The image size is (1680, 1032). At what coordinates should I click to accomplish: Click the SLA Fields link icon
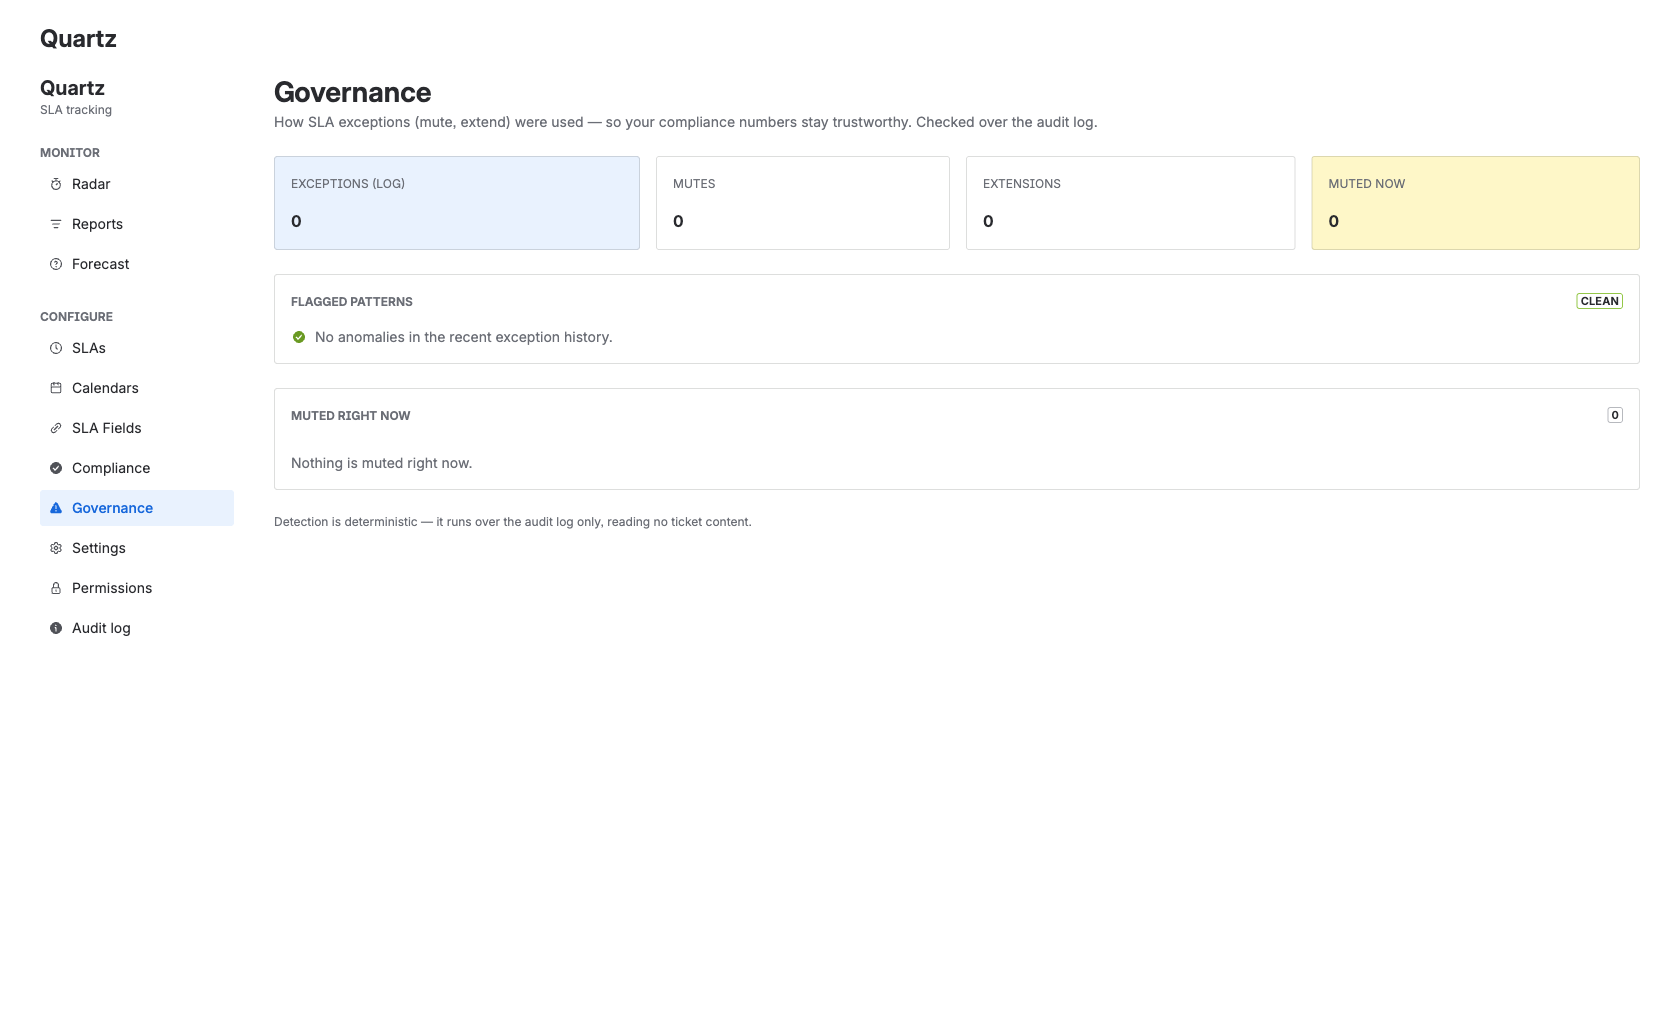pyautogui.click(x=56, y=428)
